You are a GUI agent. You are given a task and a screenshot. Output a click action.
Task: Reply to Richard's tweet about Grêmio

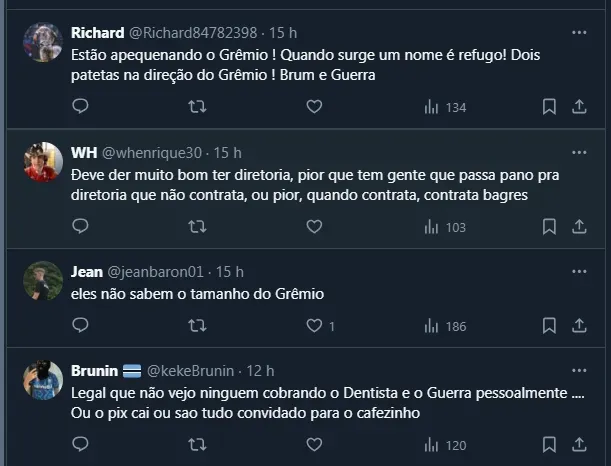(x=81, y=106)
